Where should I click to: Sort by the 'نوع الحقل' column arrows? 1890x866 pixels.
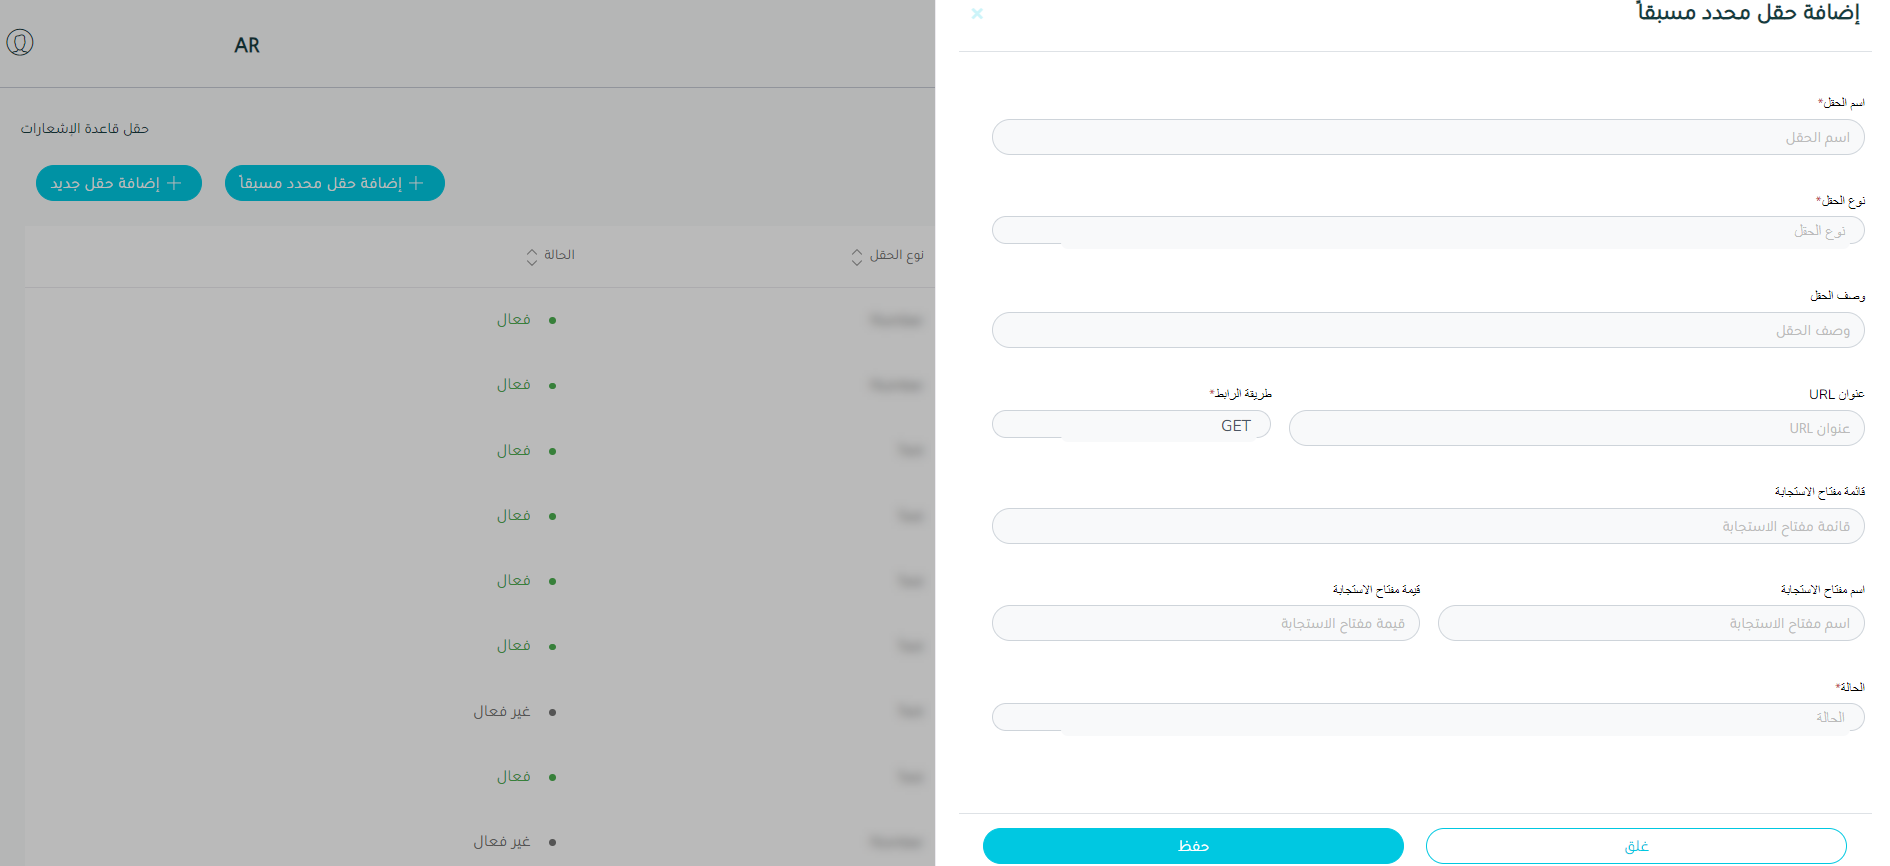(857, 257)
